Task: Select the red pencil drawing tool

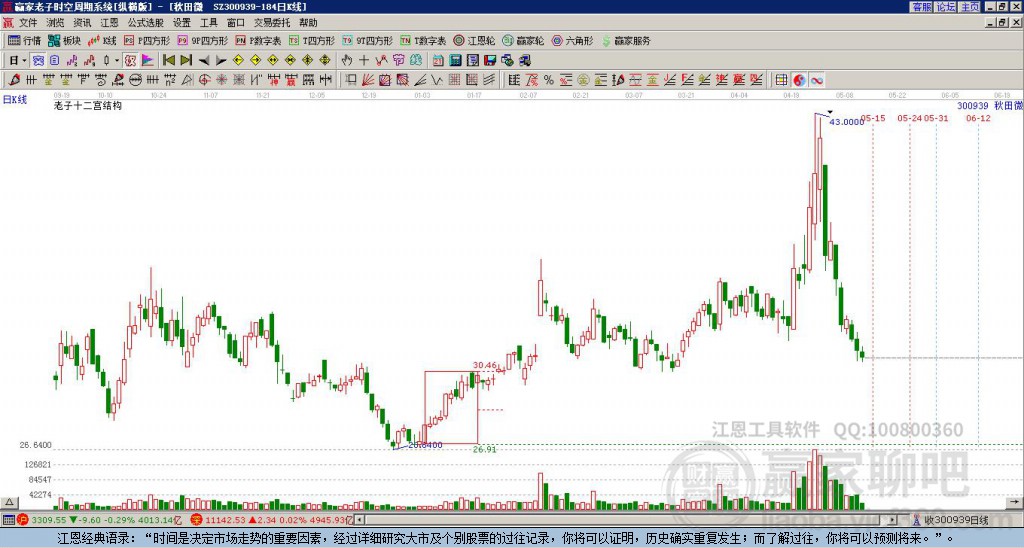Action: [x=13, y=80]
